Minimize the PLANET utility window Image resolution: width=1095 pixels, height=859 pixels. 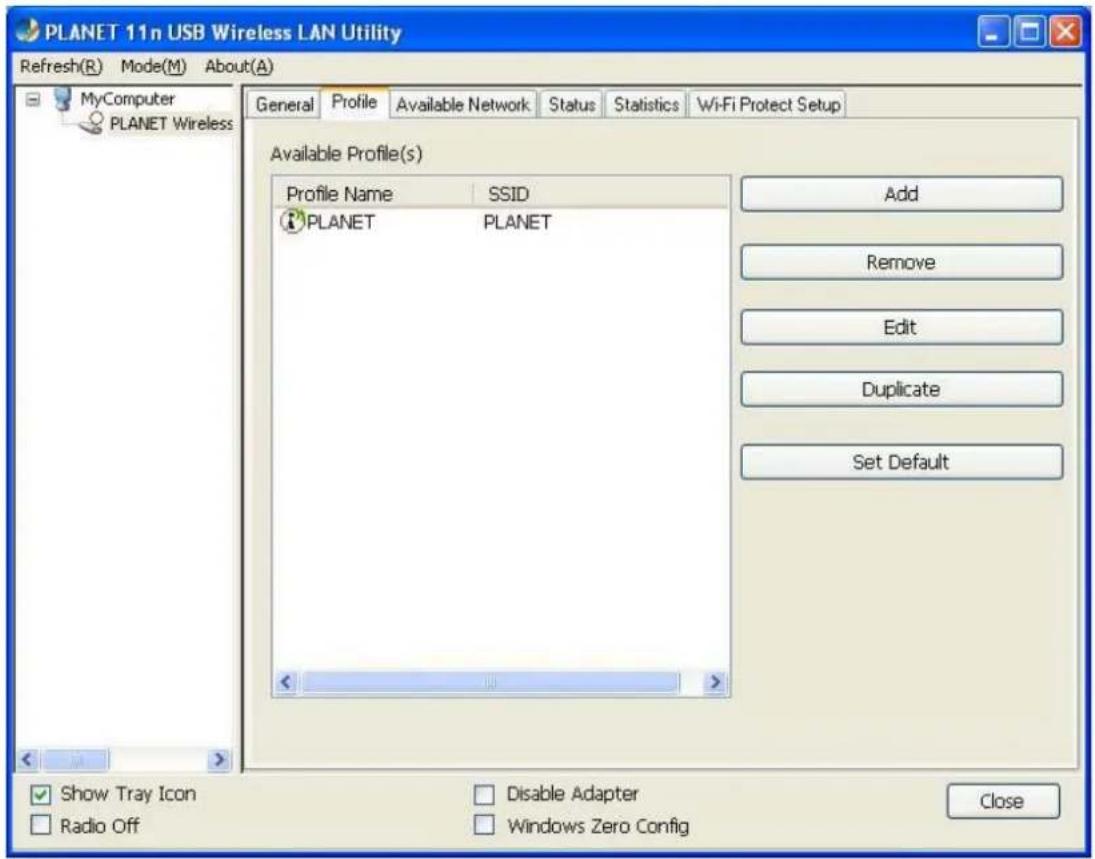[x=993, y=33]
